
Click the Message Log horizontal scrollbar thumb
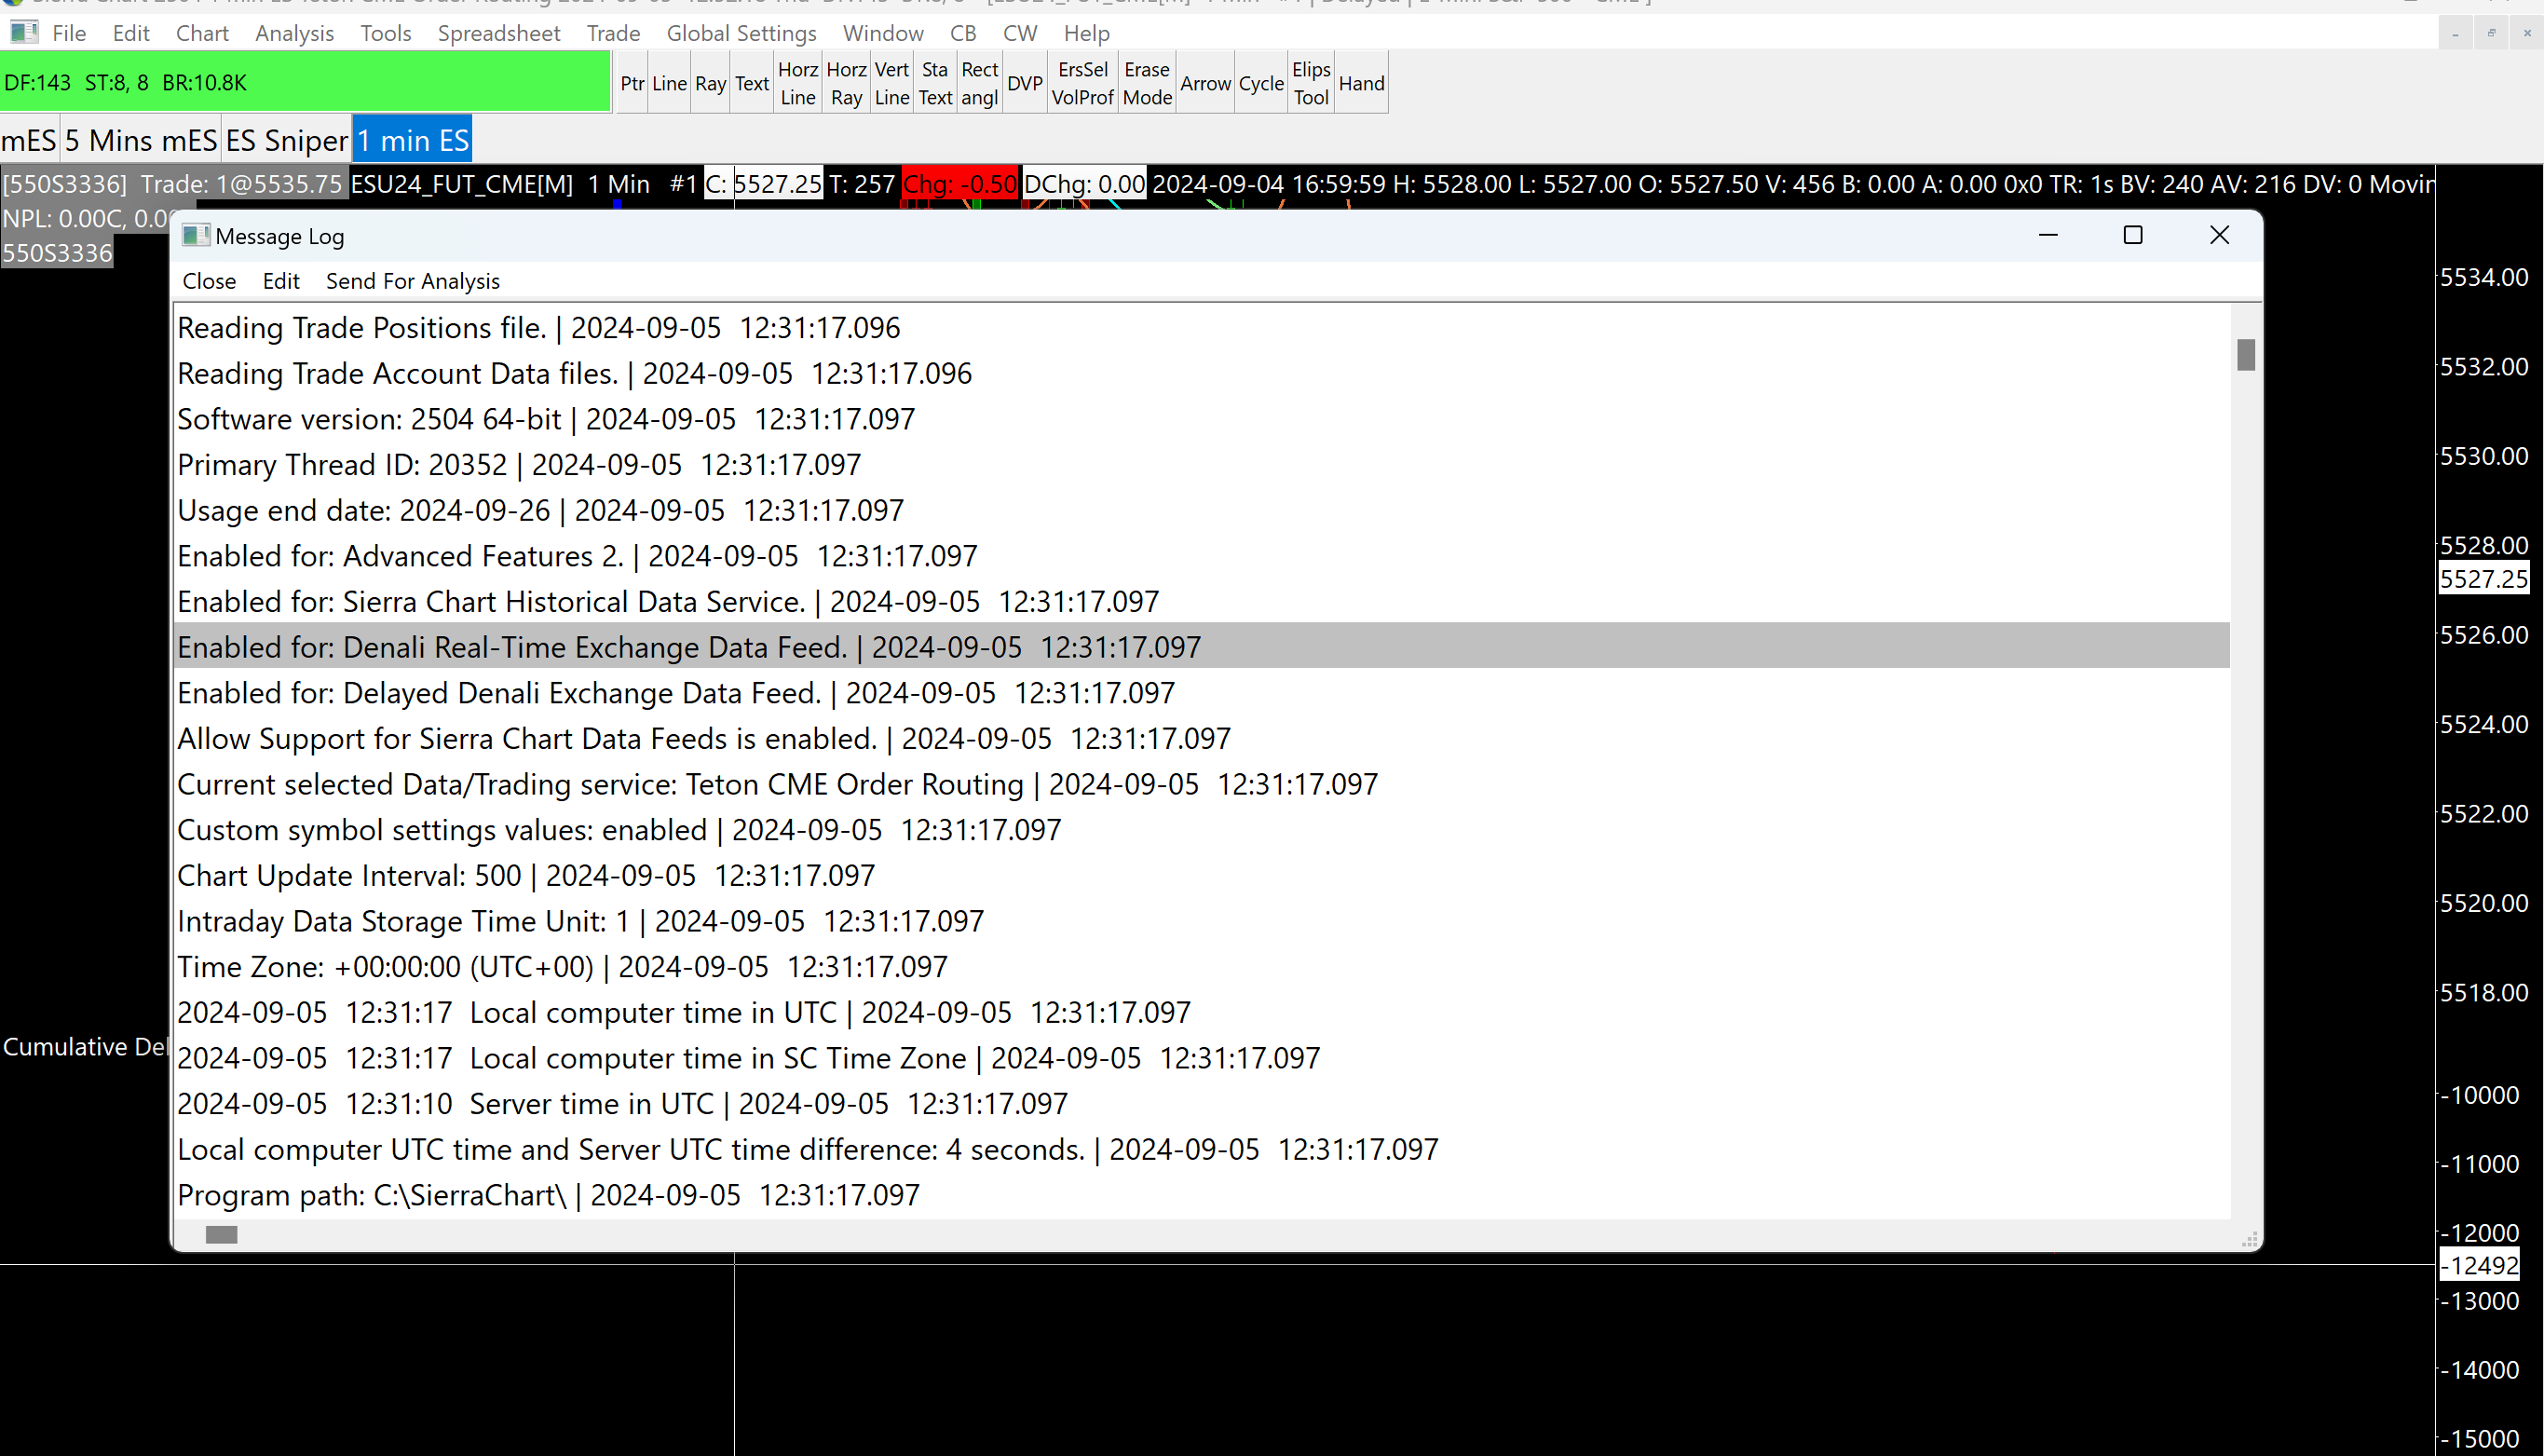click(221, 1235)
